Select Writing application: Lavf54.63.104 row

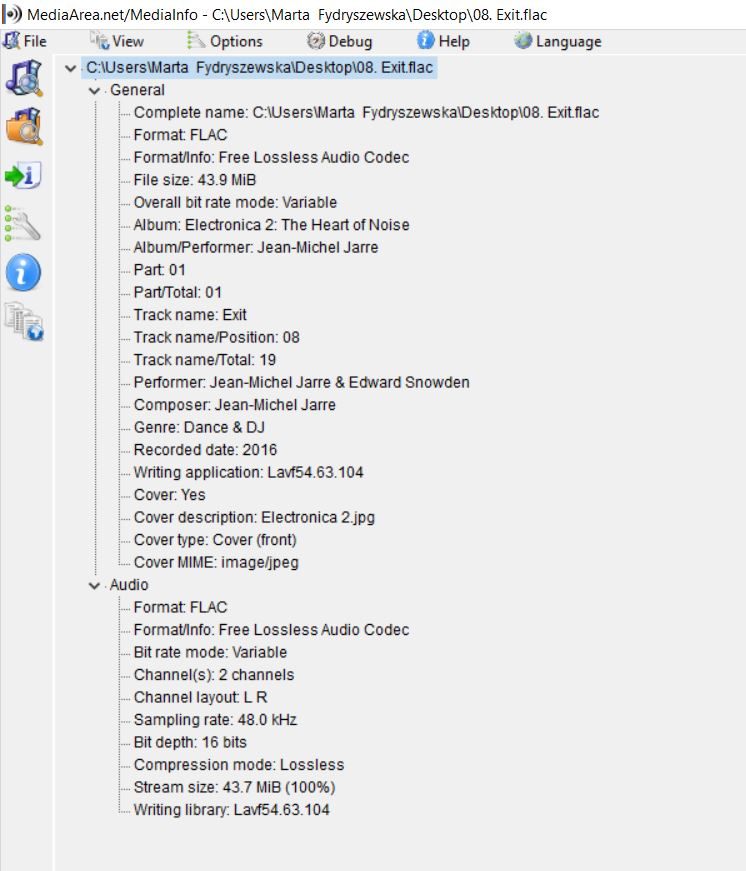click(x=248, y=472)
